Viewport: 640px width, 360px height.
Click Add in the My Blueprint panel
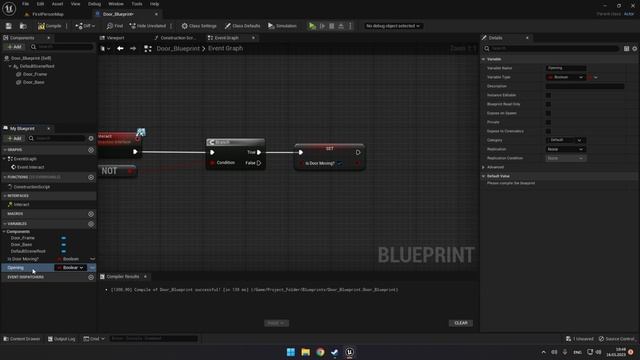tap(14, 138)
